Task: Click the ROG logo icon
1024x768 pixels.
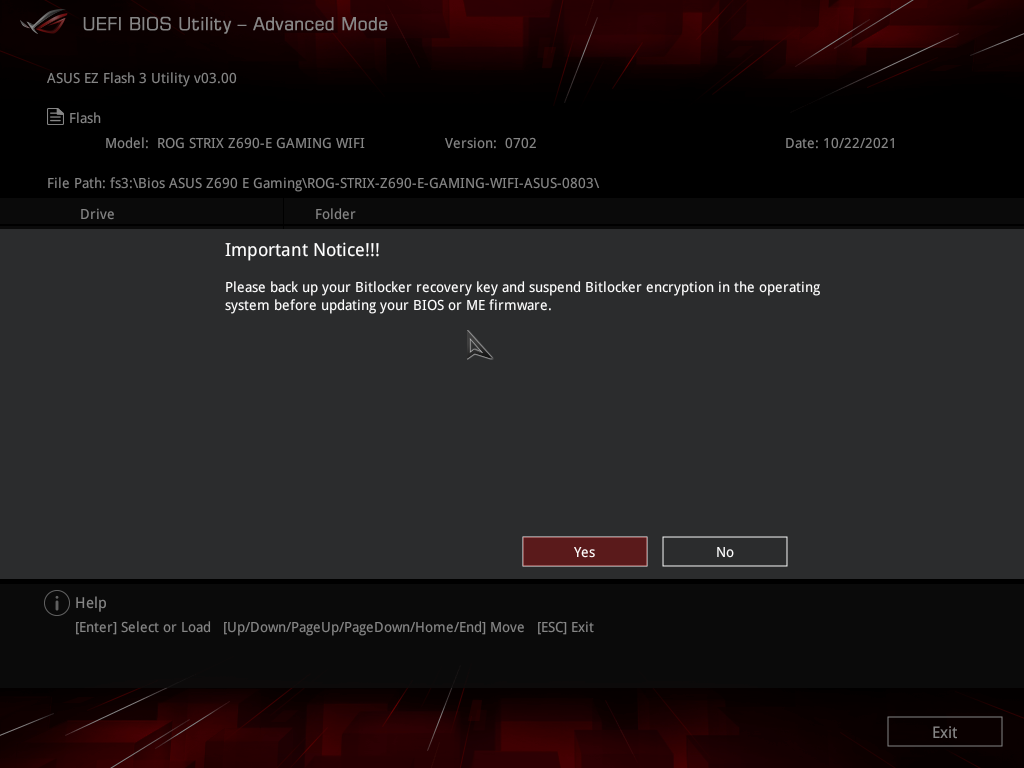Action: click(44, 22)
